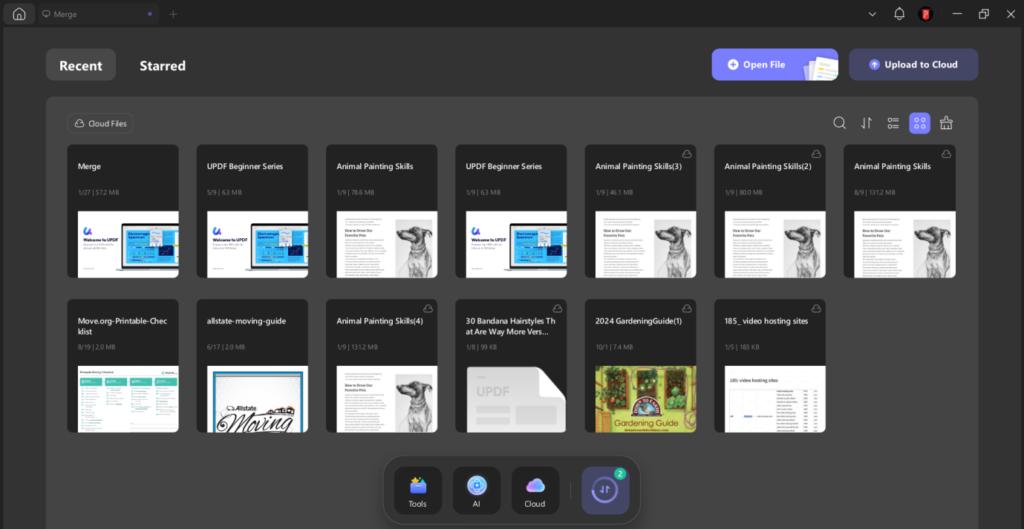Click the Upload to Cloud button
Viewport: 1024px width, 529px height.
(x=913, y=65)
